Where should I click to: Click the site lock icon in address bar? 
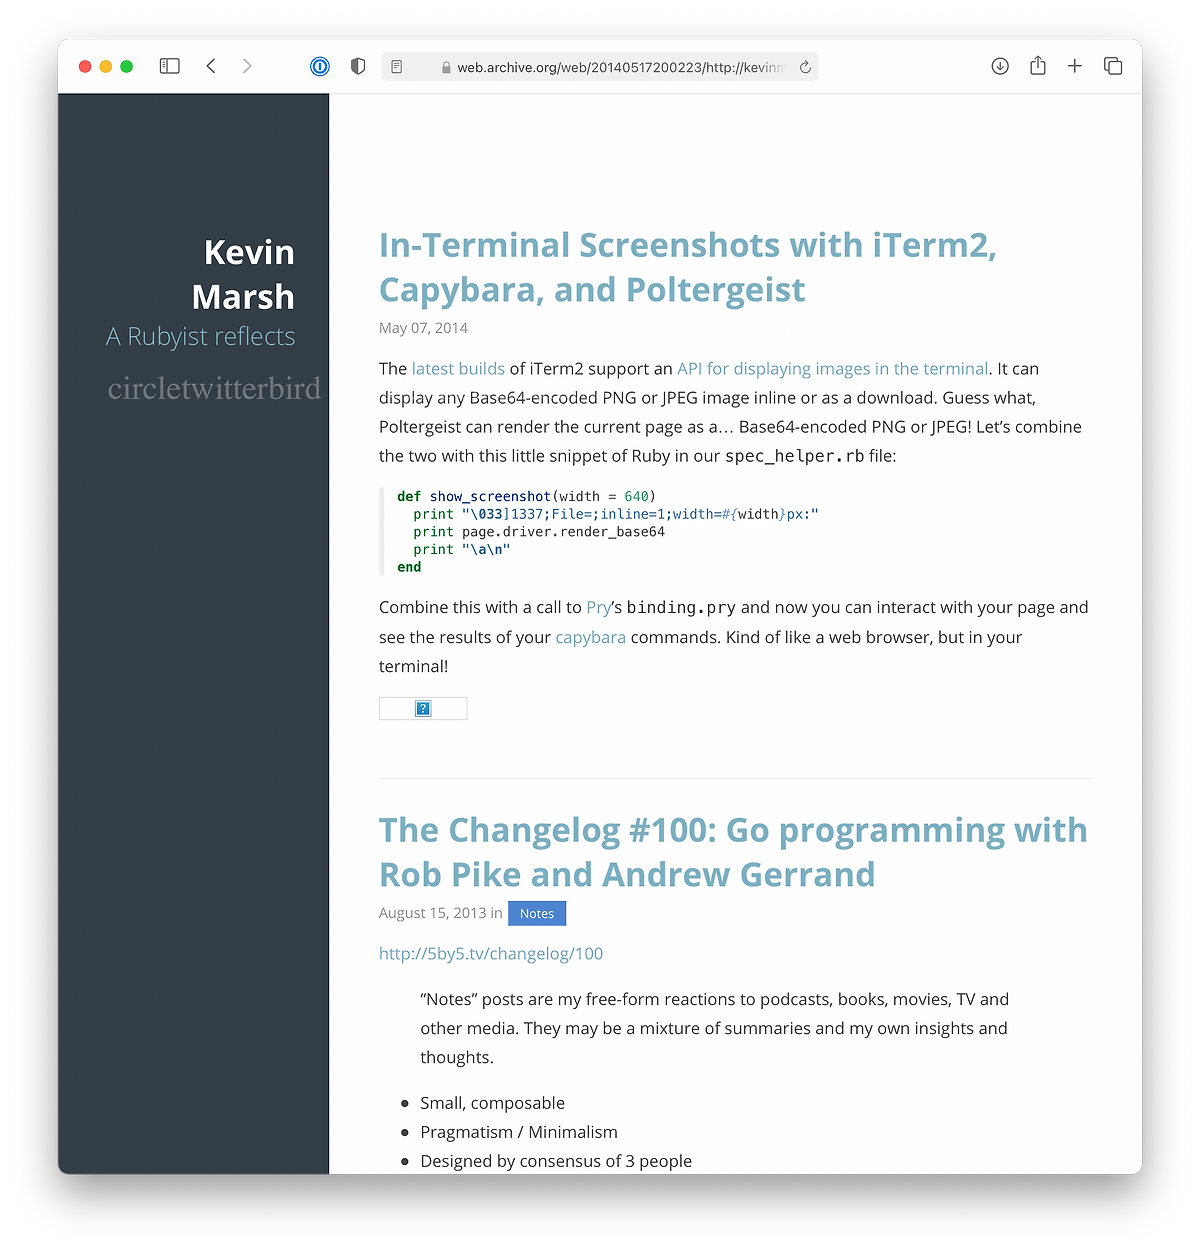tap(447, 67)
